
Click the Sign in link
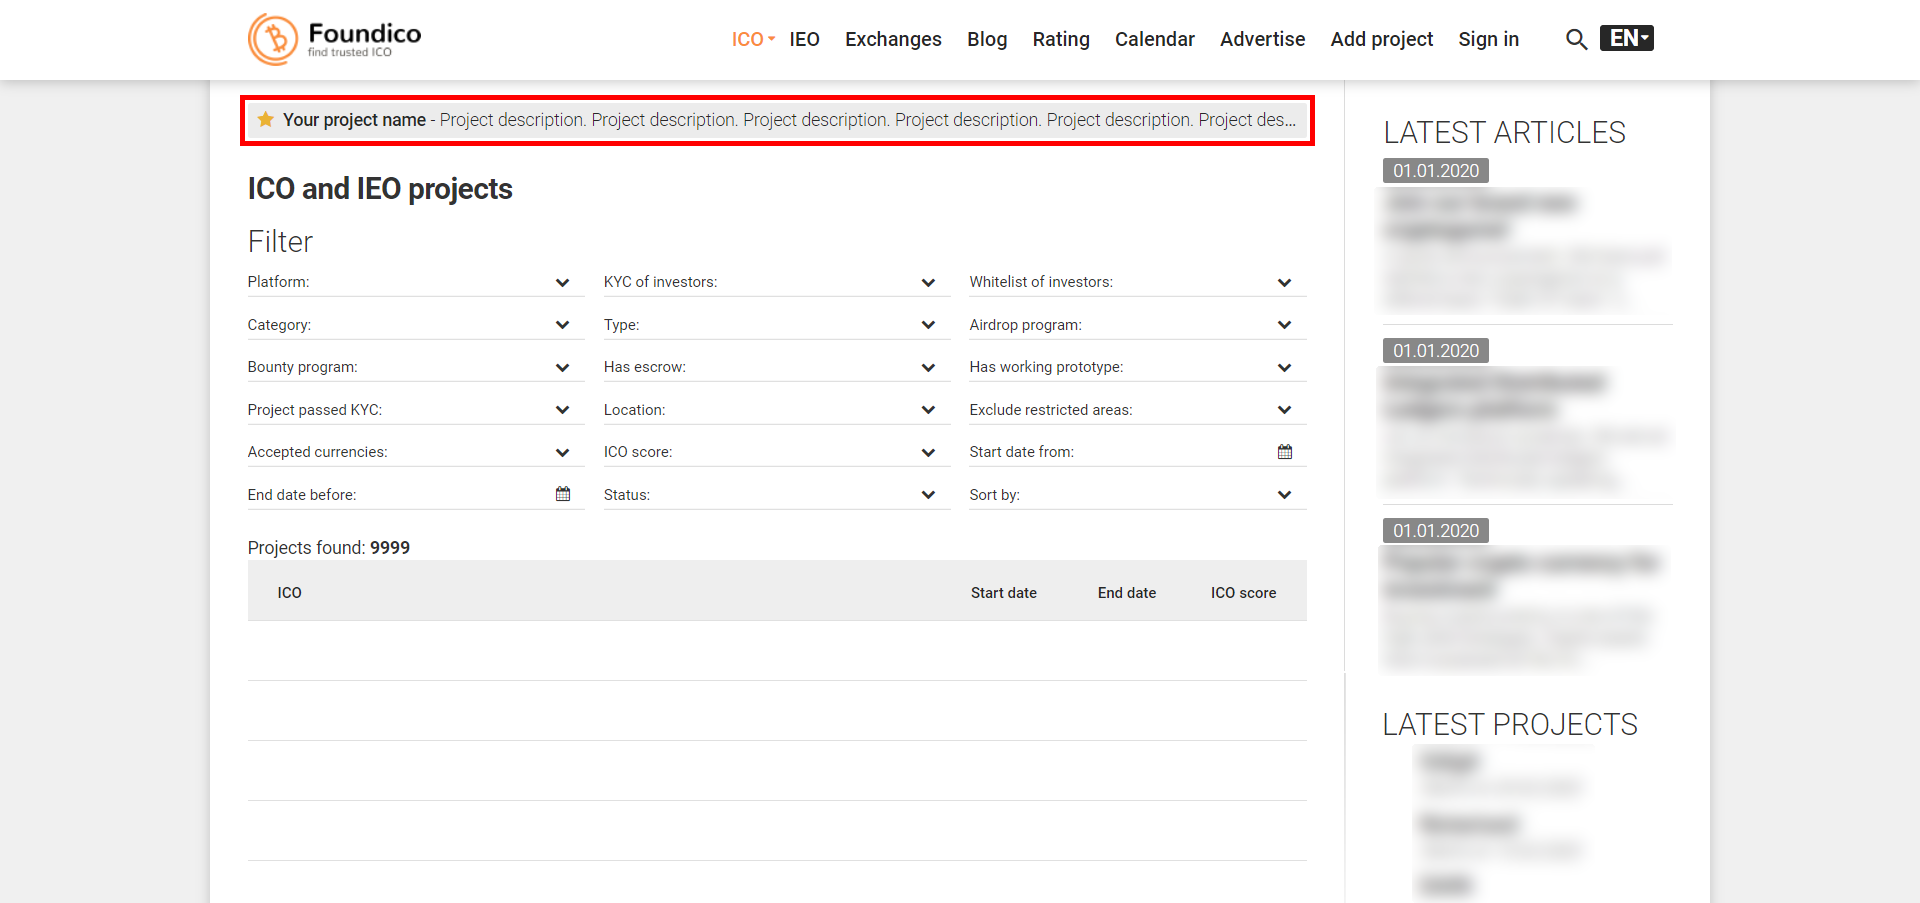click(x=1488, y=39)
